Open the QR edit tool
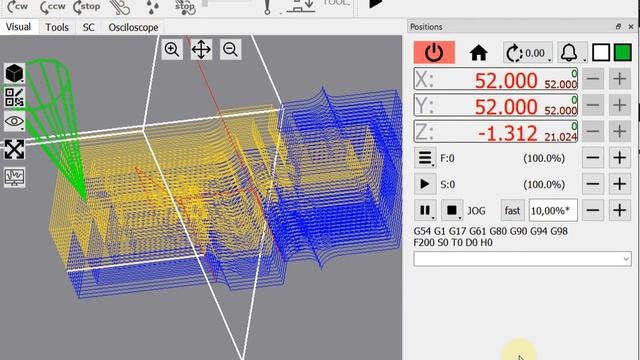The height and width of the screenshot is (360, 640). [14, 97]
